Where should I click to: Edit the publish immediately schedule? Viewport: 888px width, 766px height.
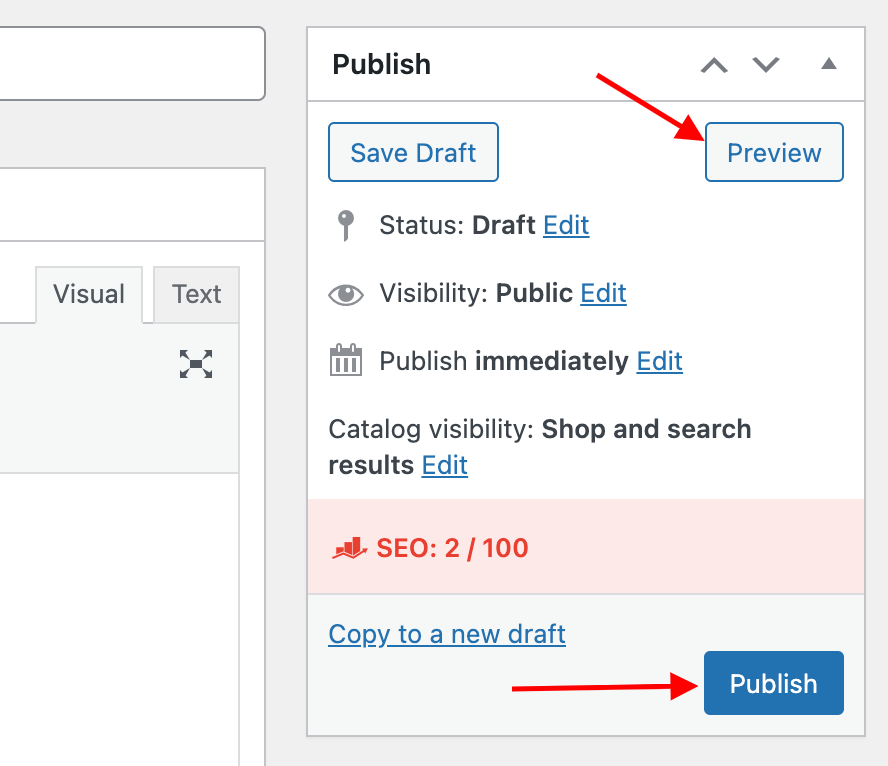coord(659,361)
